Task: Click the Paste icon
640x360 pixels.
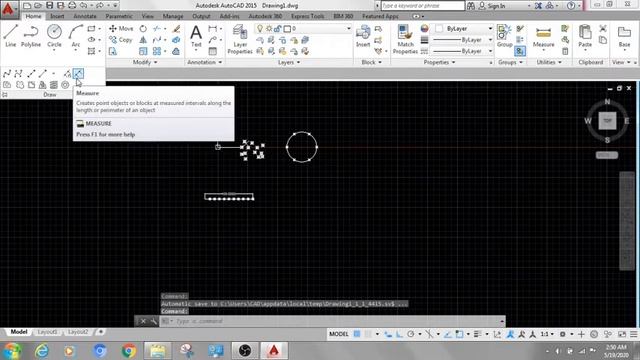Action: [585, 36]
